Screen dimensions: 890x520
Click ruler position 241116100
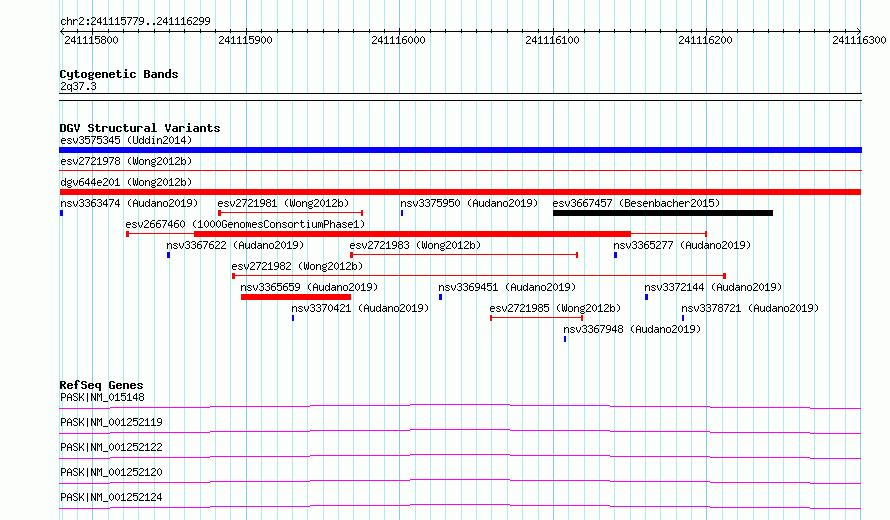click(x=552, y=40)
